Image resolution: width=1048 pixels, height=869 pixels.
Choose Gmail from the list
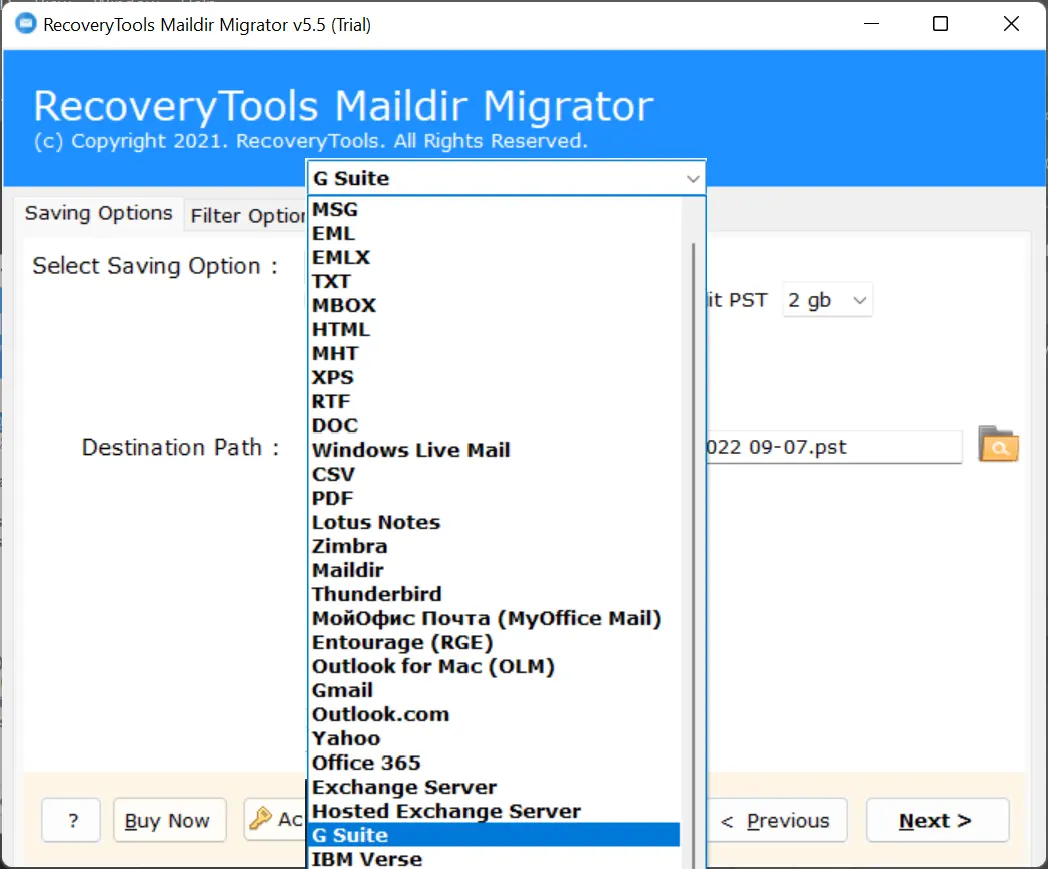pyautogui.click(x=342, y=690)
